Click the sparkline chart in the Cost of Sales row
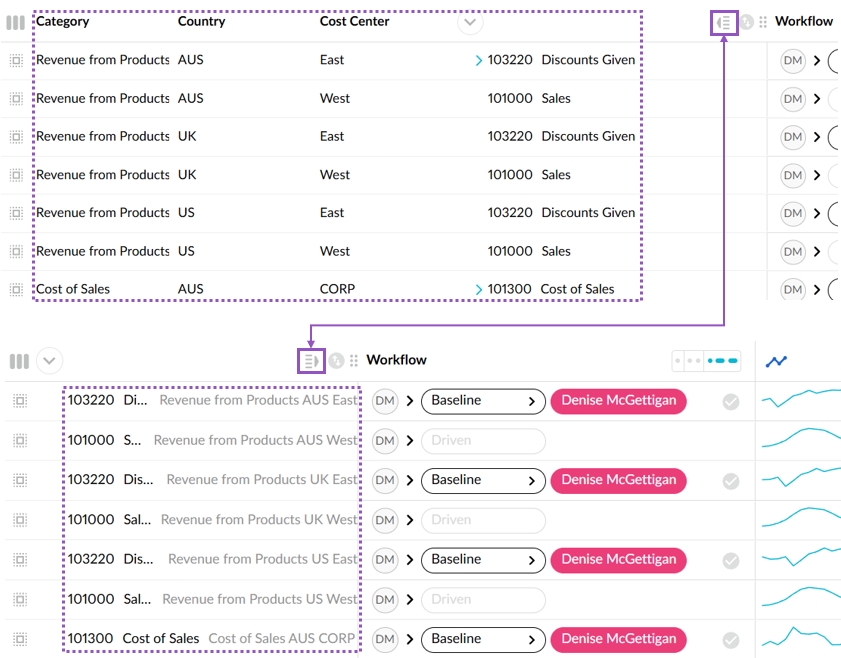The width and height of the screenshot is (841, 658). [798, 638]
